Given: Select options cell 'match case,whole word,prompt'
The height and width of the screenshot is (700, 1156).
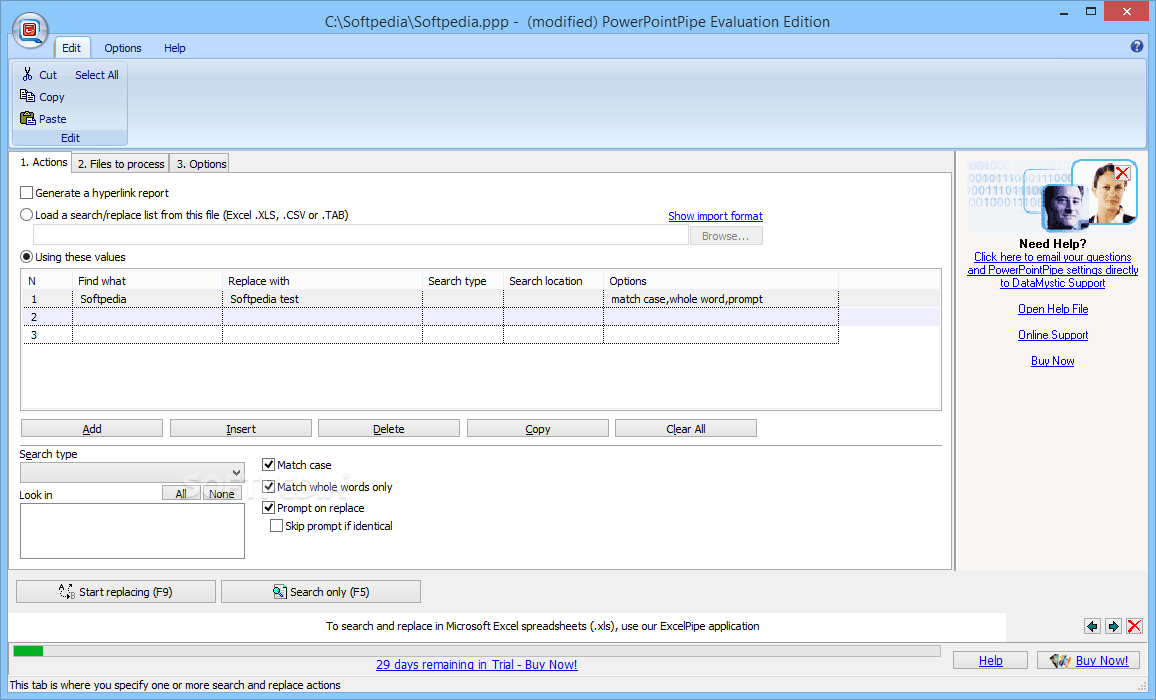Looking at the screenshot, I should click(721, 299).
